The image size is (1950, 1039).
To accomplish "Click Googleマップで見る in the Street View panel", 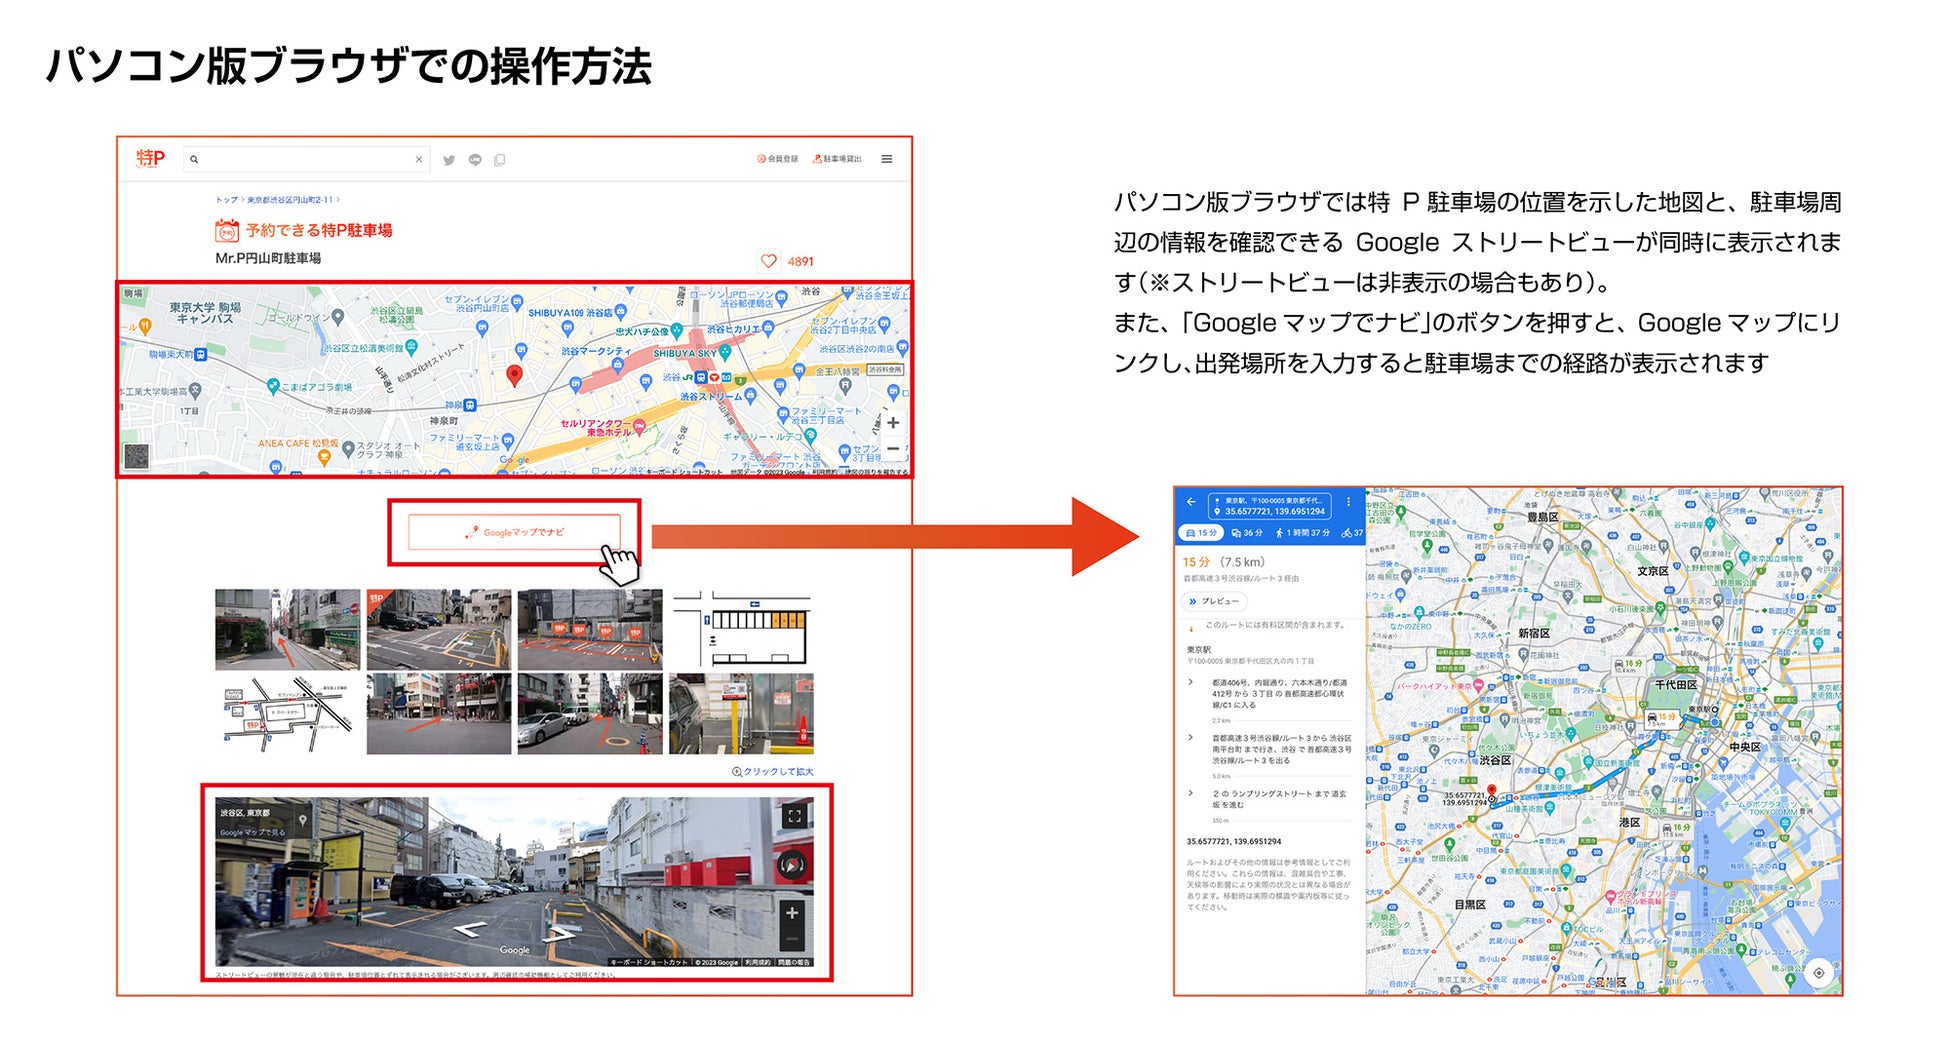I will click(x=252, y=832).
